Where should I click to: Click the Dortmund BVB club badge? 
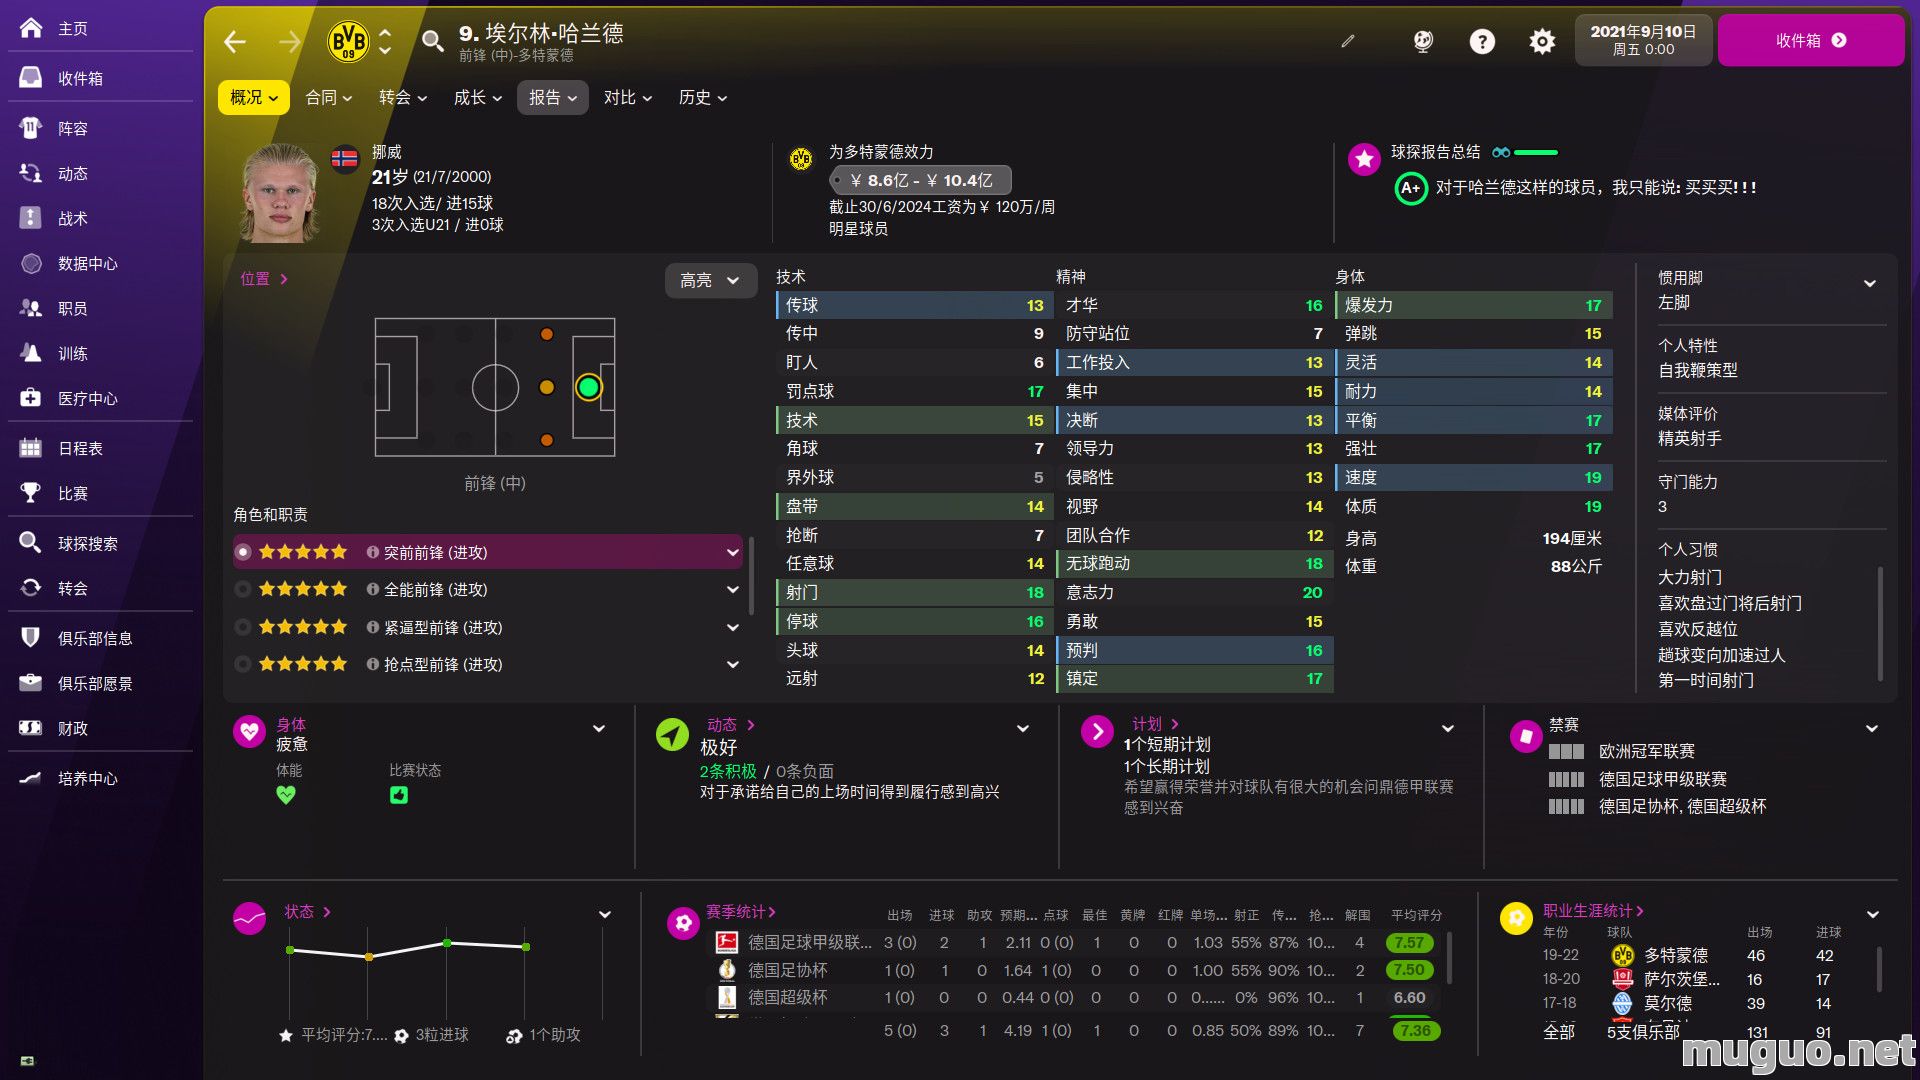point(348,41)
